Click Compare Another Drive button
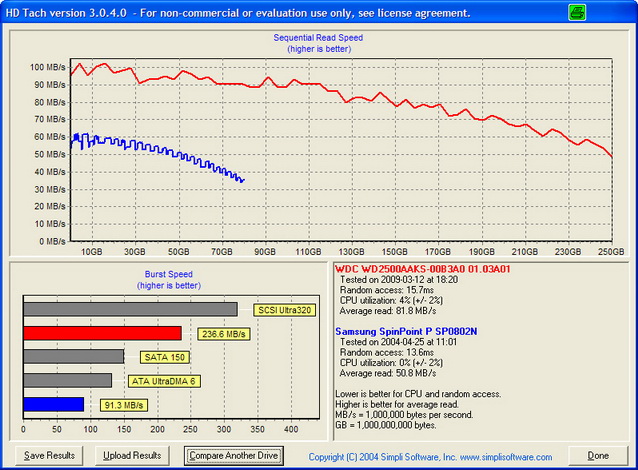The height and width of the screenshot is (470, 638). coord(232,455)
